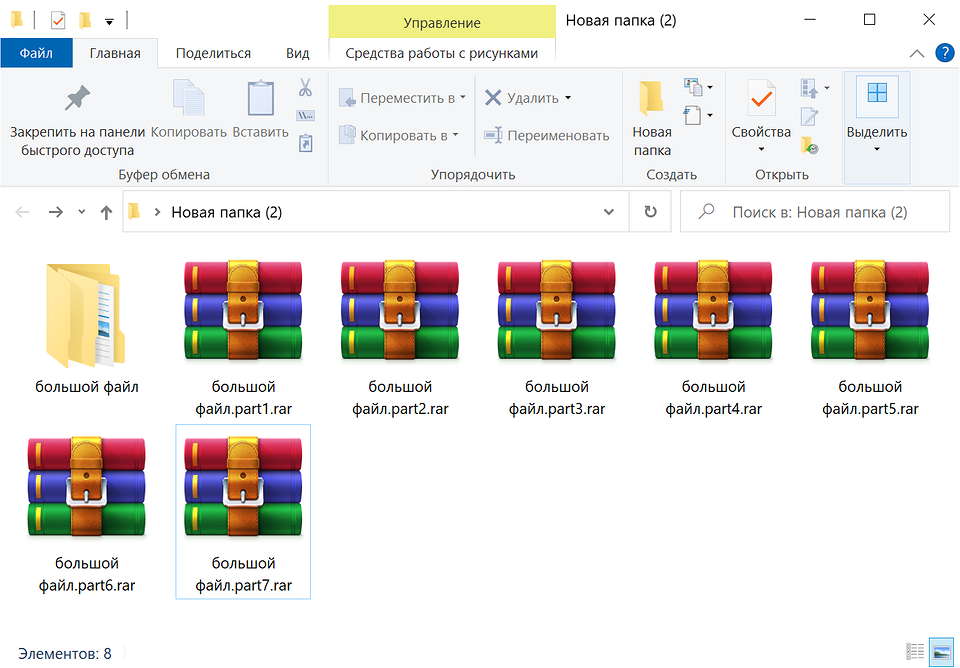Select the большой файл.part1.rar archive

tap(243, 340)
